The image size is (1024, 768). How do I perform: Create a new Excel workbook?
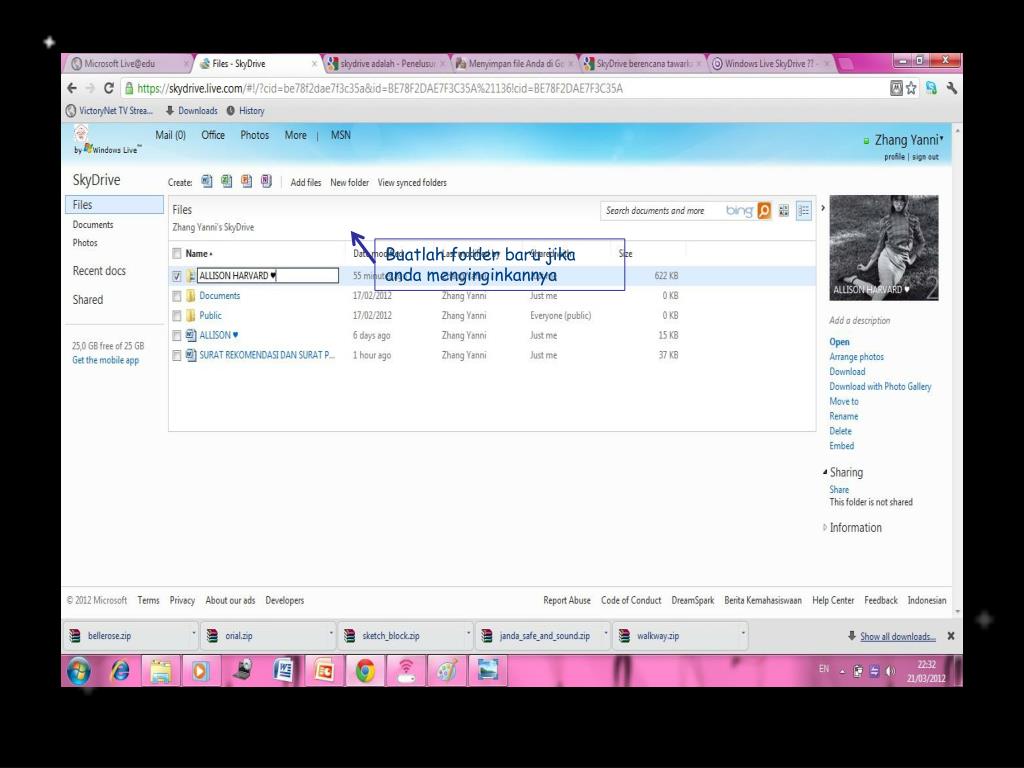pyautogui.click(x=227, y=182)
